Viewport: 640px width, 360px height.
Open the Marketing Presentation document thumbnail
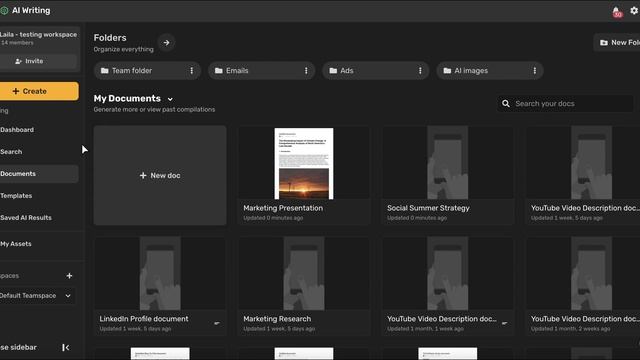click(304, 163)
